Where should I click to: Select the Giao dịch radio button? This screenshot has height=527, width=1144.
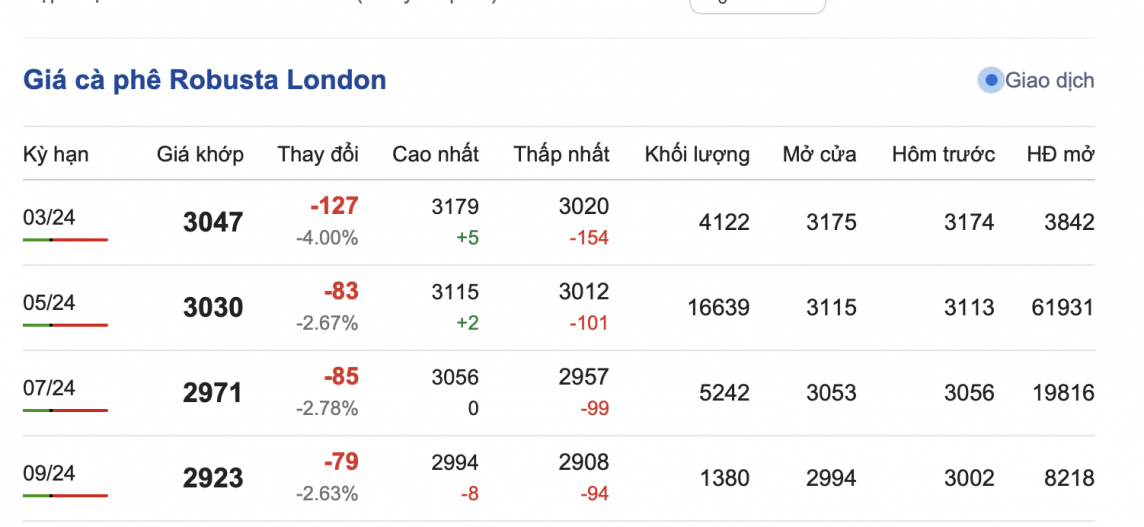pos(990,81)
